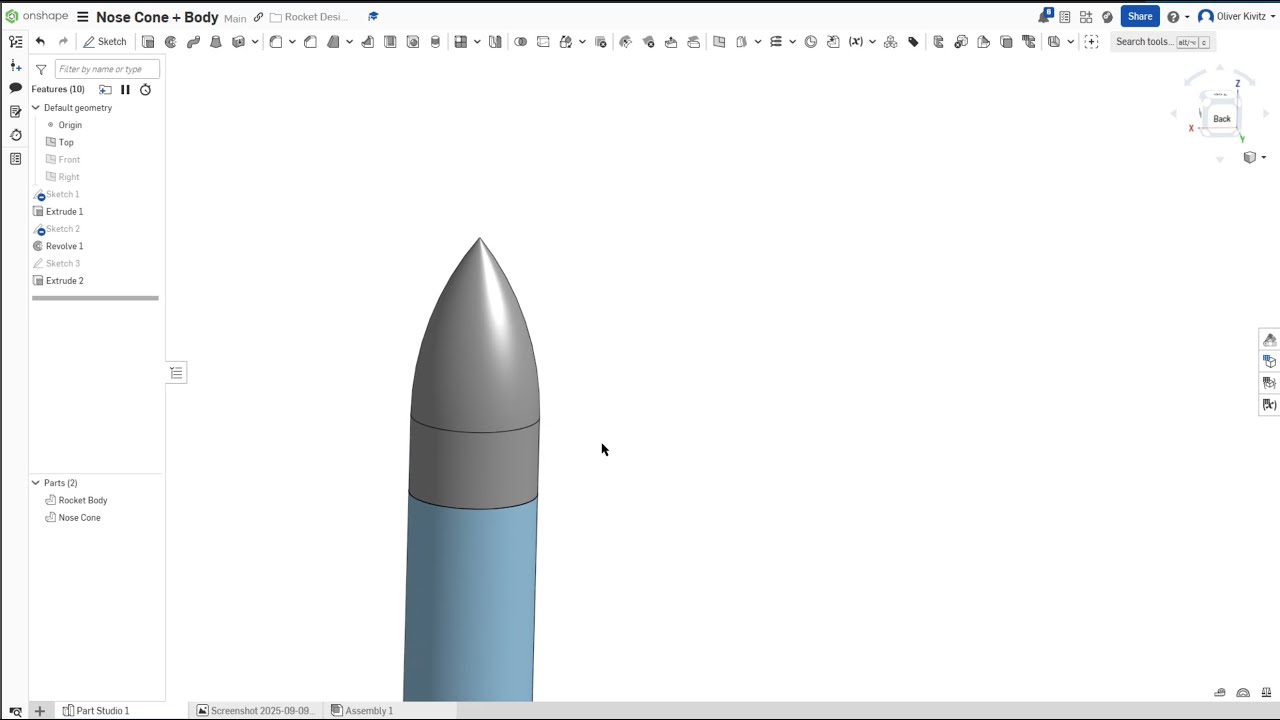1280x720 pixels.
Task: Open the notifications bell
Action: click(1045, 16)
